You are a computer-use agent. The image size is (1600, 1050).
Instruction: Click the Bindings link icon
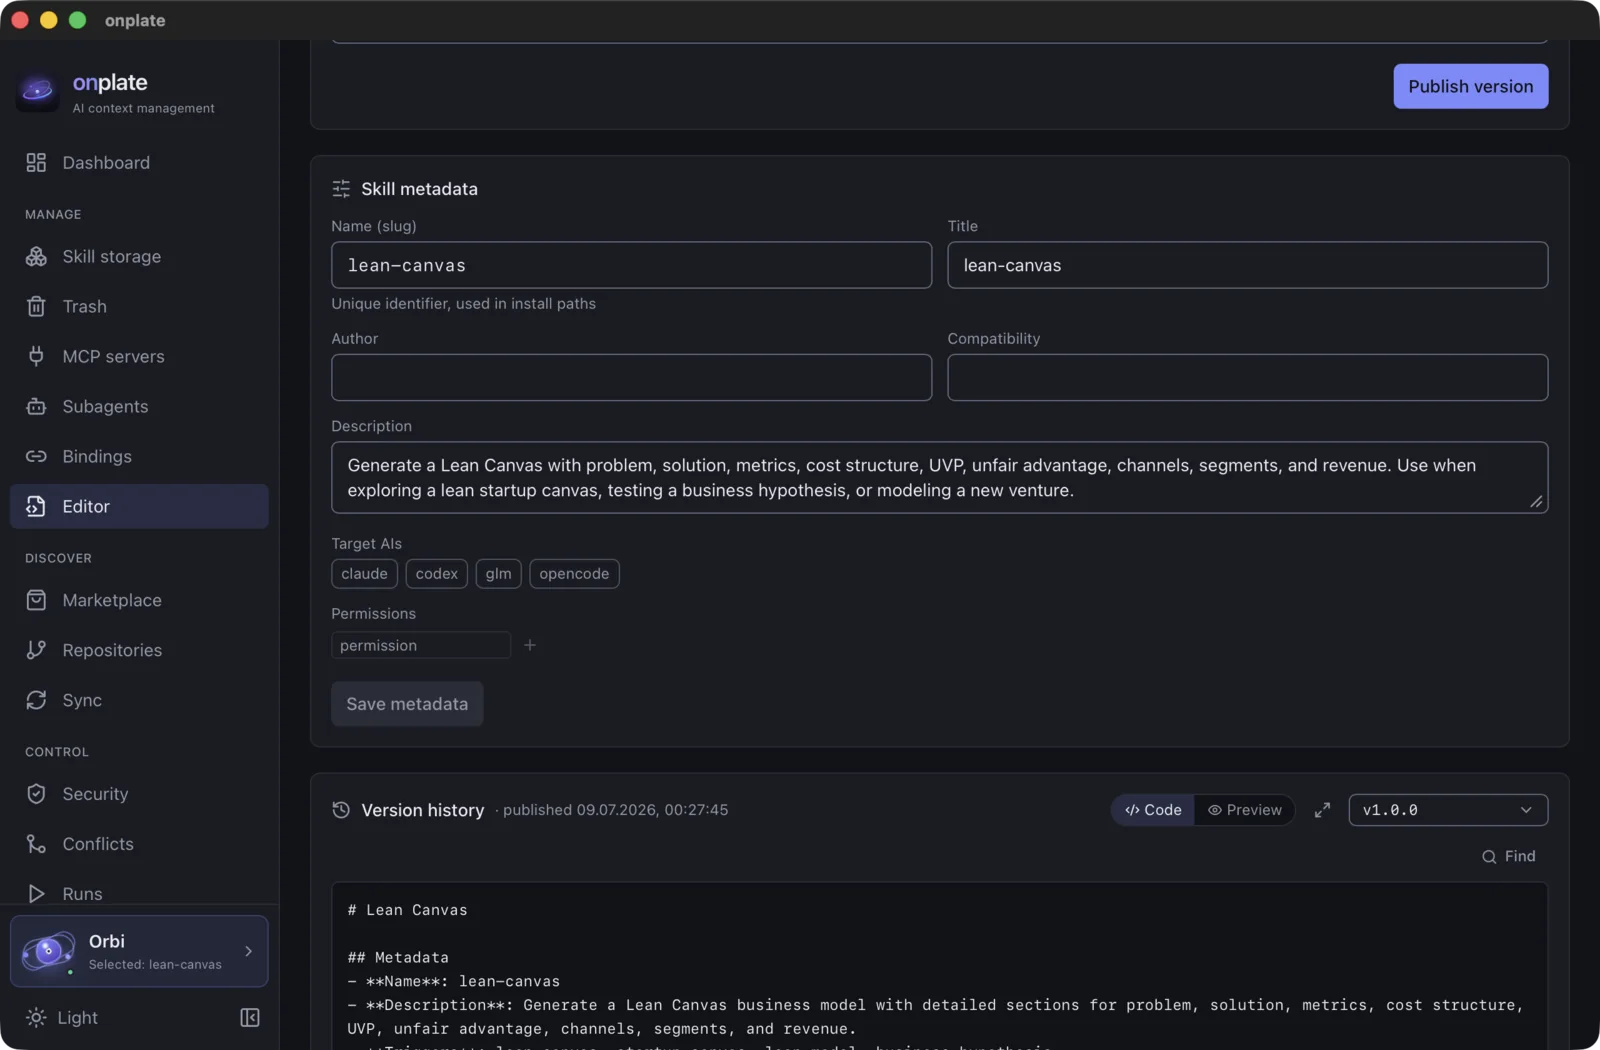36,456
